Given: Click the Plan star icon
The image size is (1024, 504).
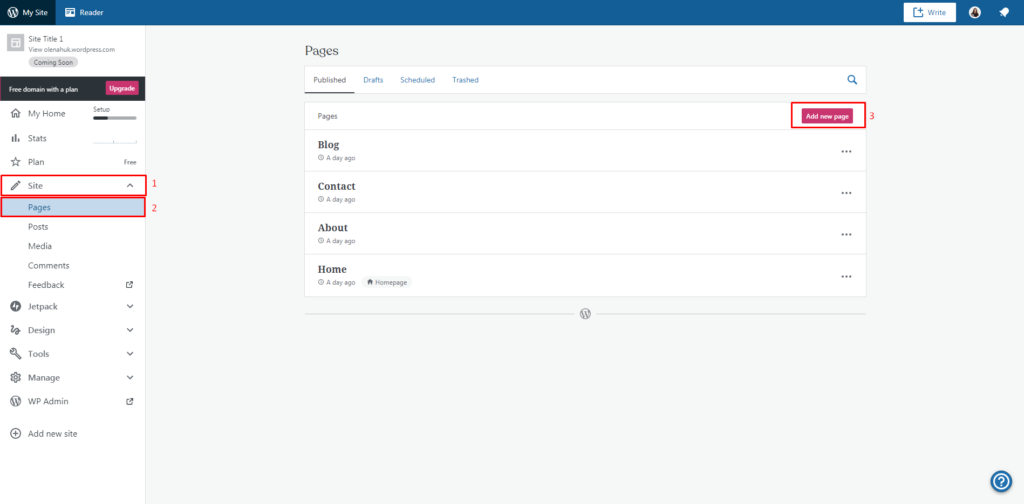Looking at the screenshot, I should click(x=16, y=162).
